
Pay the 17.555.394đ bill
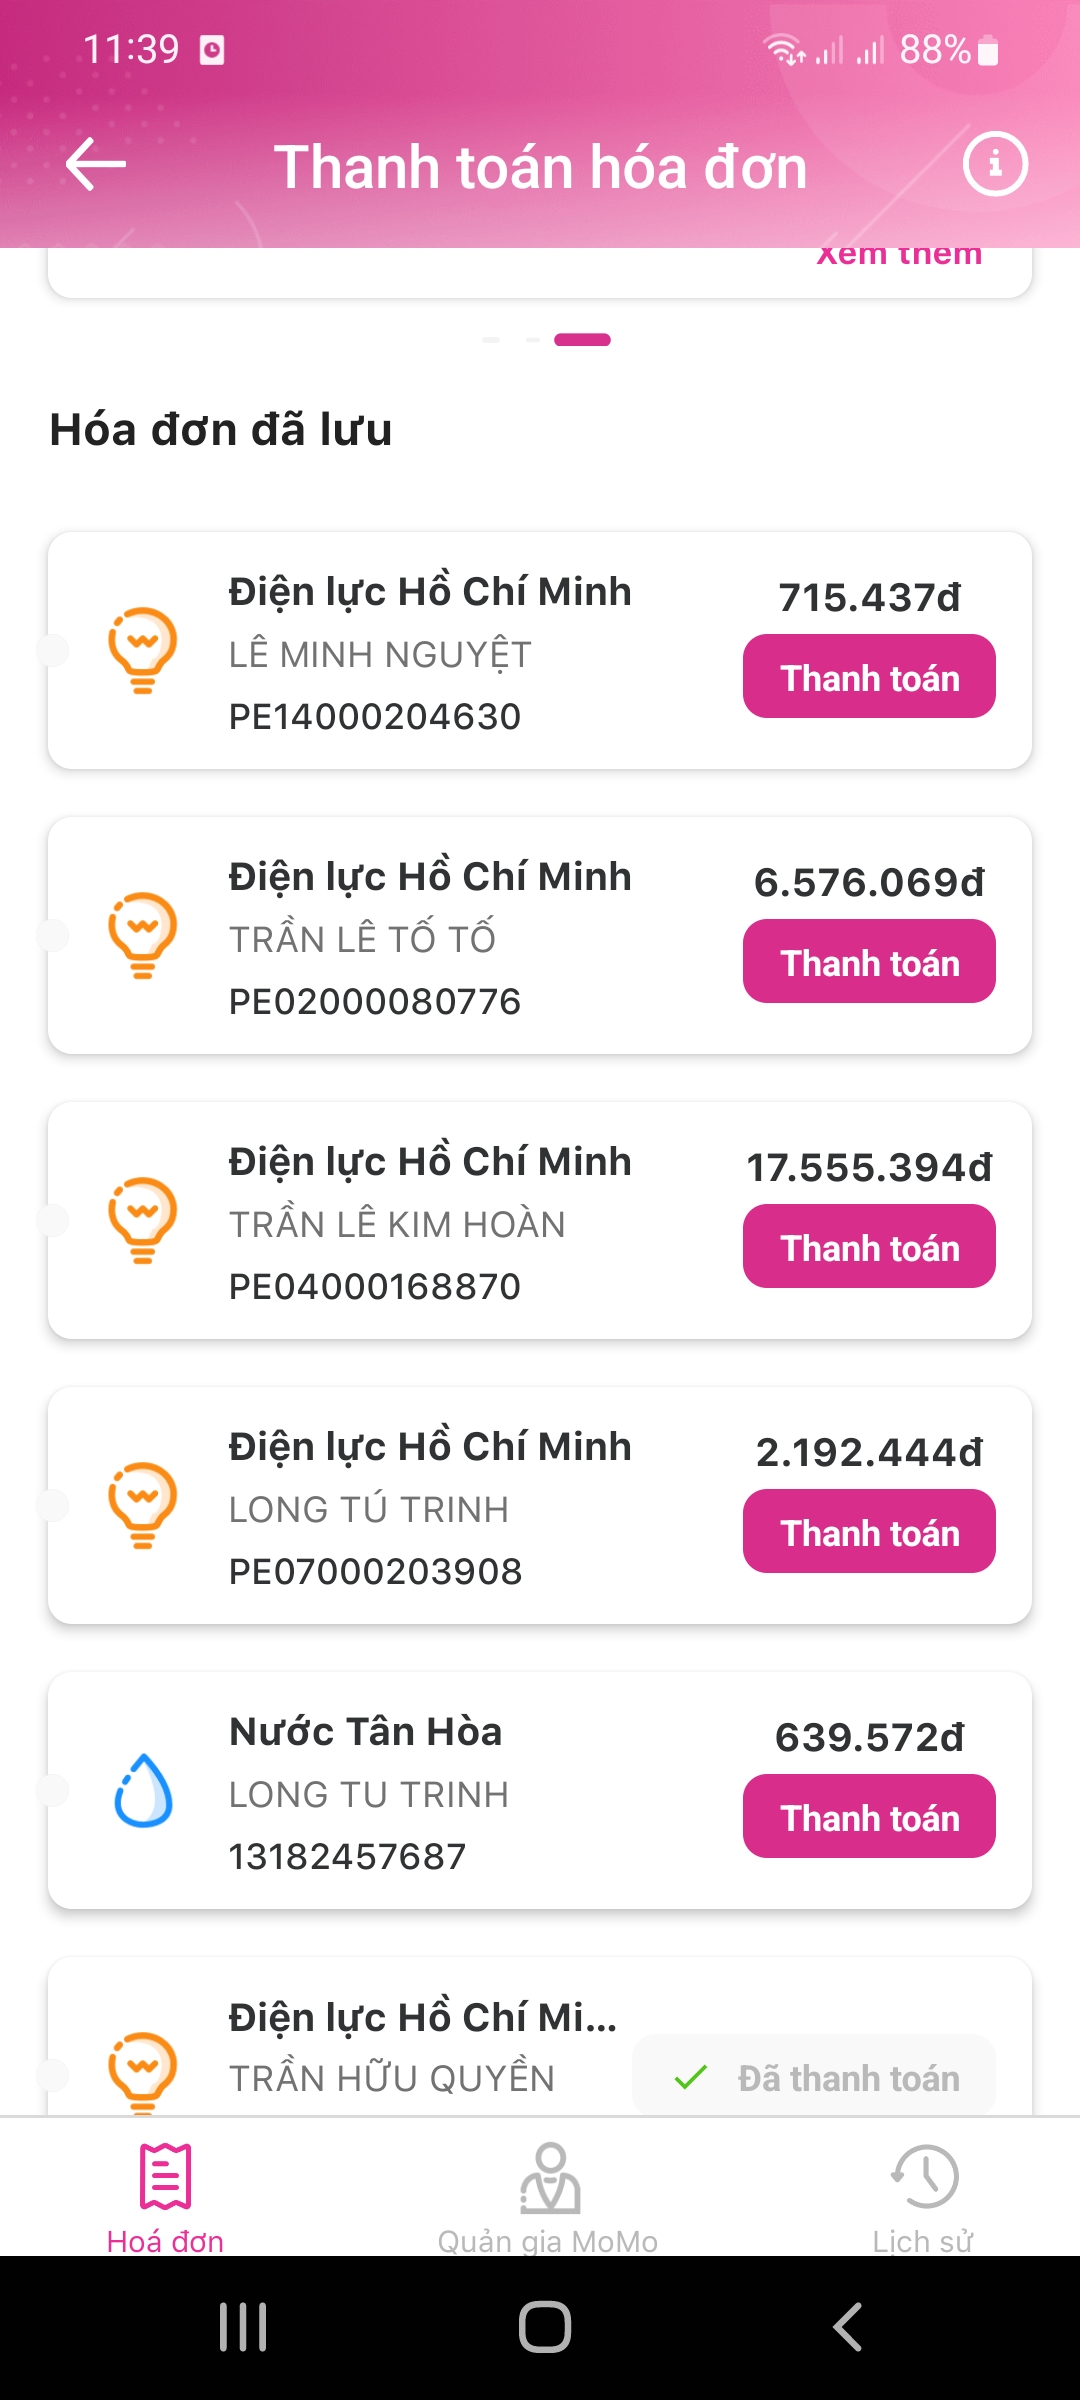tap(868, 1247)
